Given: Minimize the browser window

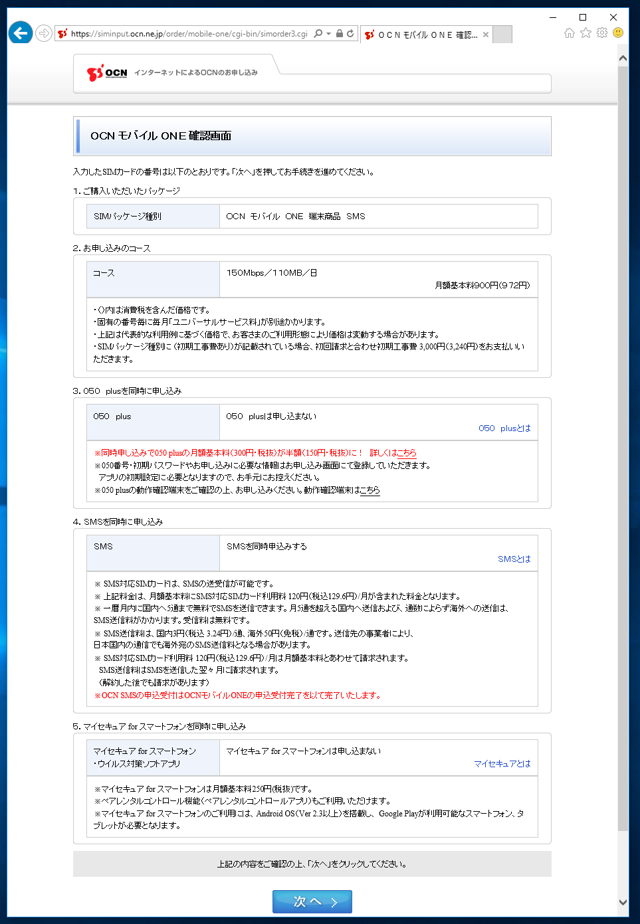Looking at the screenshot, I should (x=553, y=17).
